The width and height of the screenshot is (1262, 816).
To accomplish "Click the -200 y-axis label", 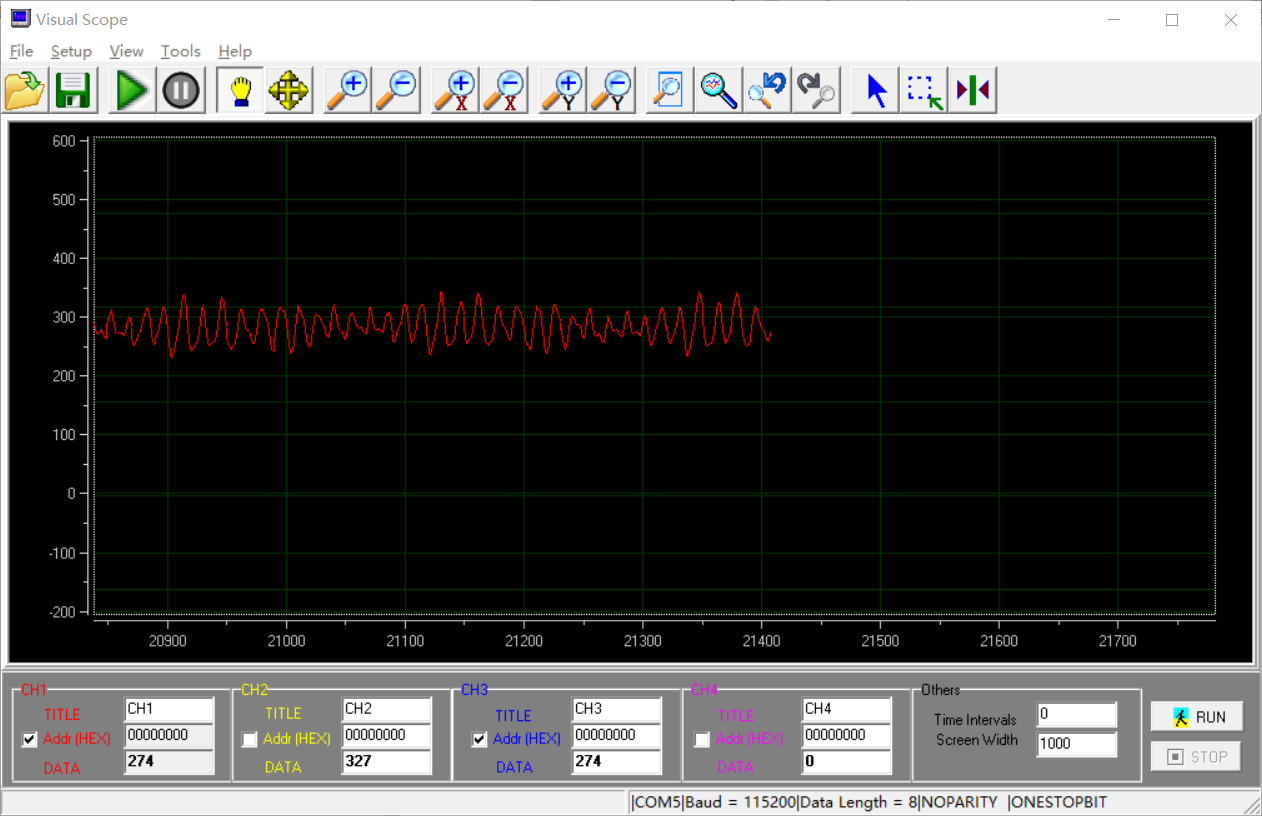I will 61,611.
